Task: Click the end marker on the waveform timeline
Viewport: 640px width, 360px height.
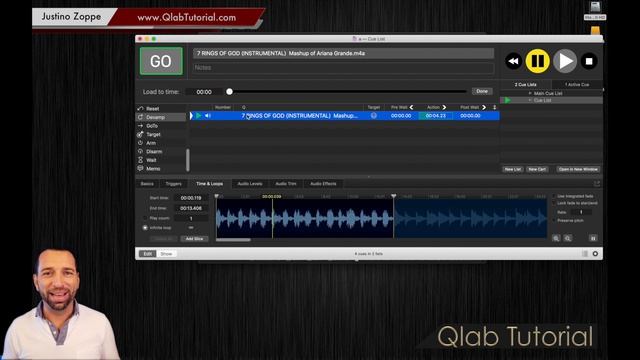Action: click(x=393, y=196)
